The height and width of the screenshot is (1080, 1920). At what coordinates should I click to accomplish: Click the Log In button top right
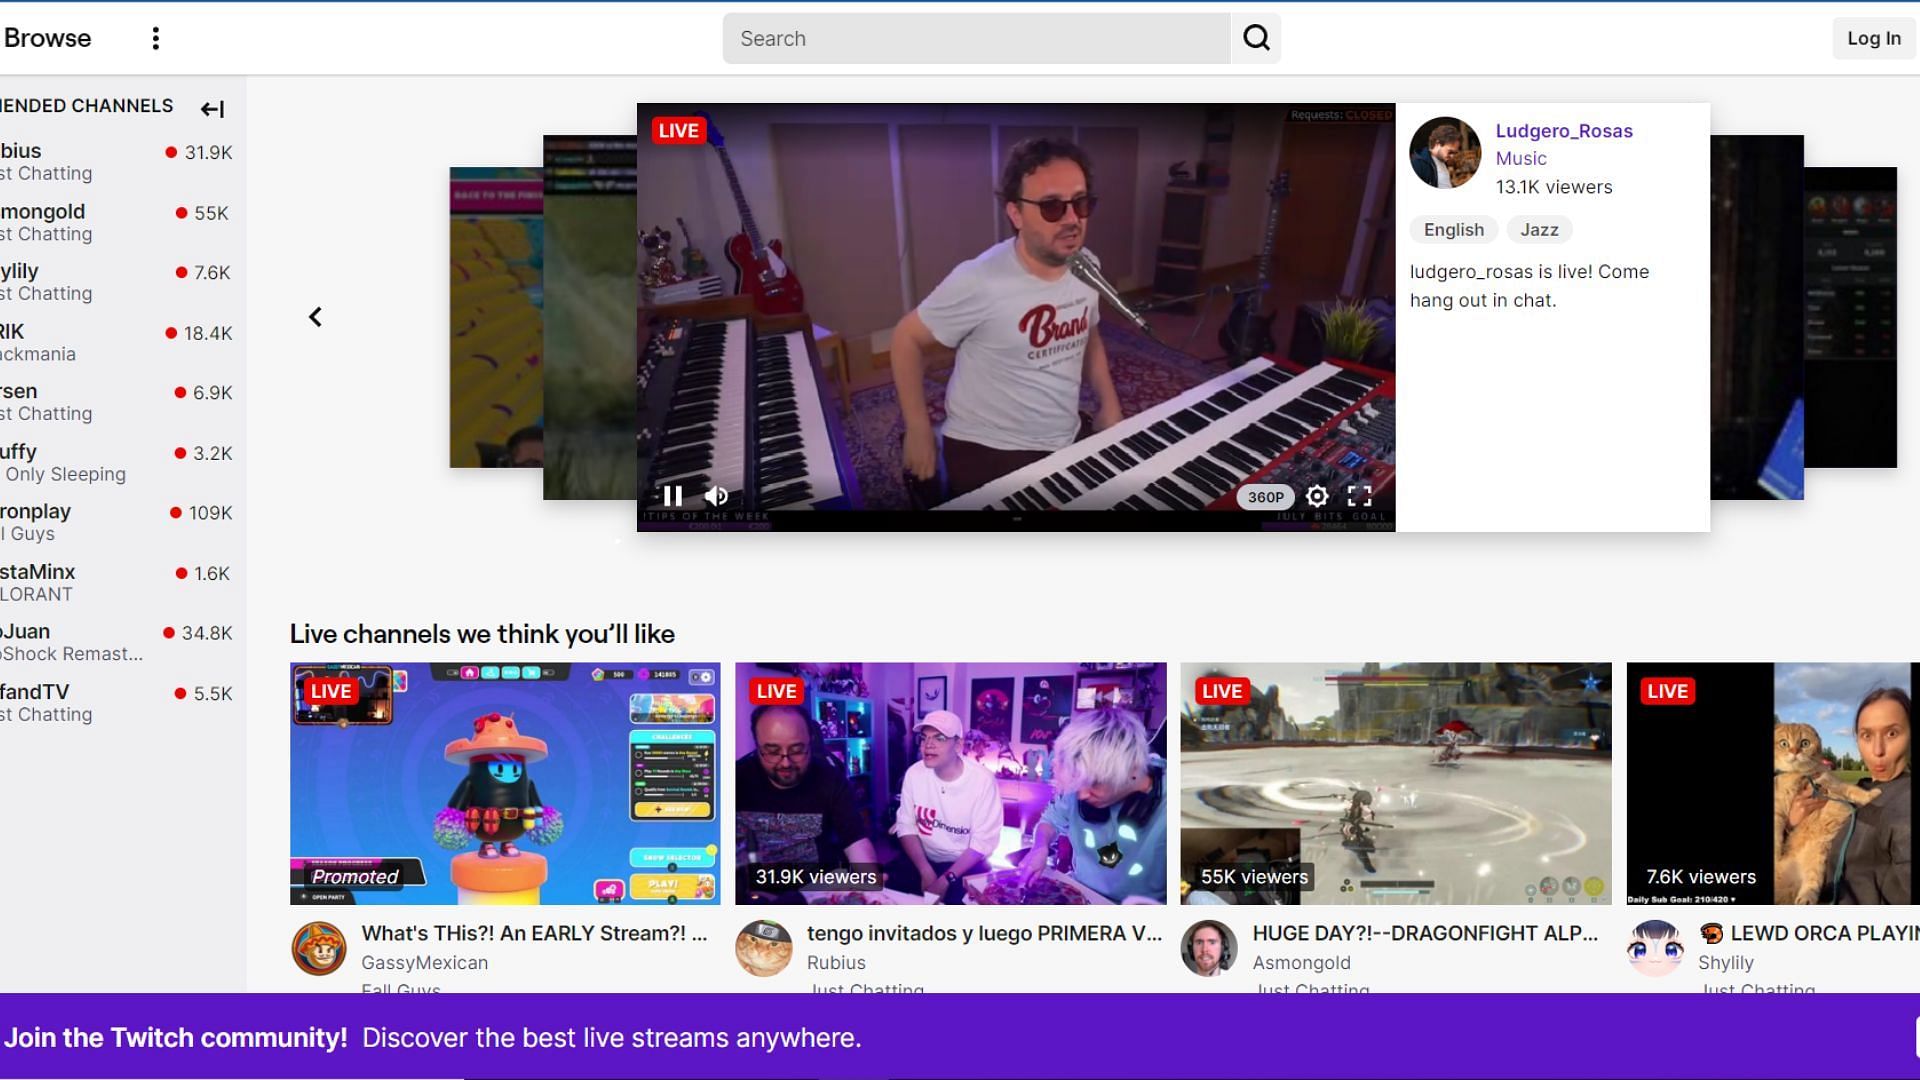(x=1874, y=37)
